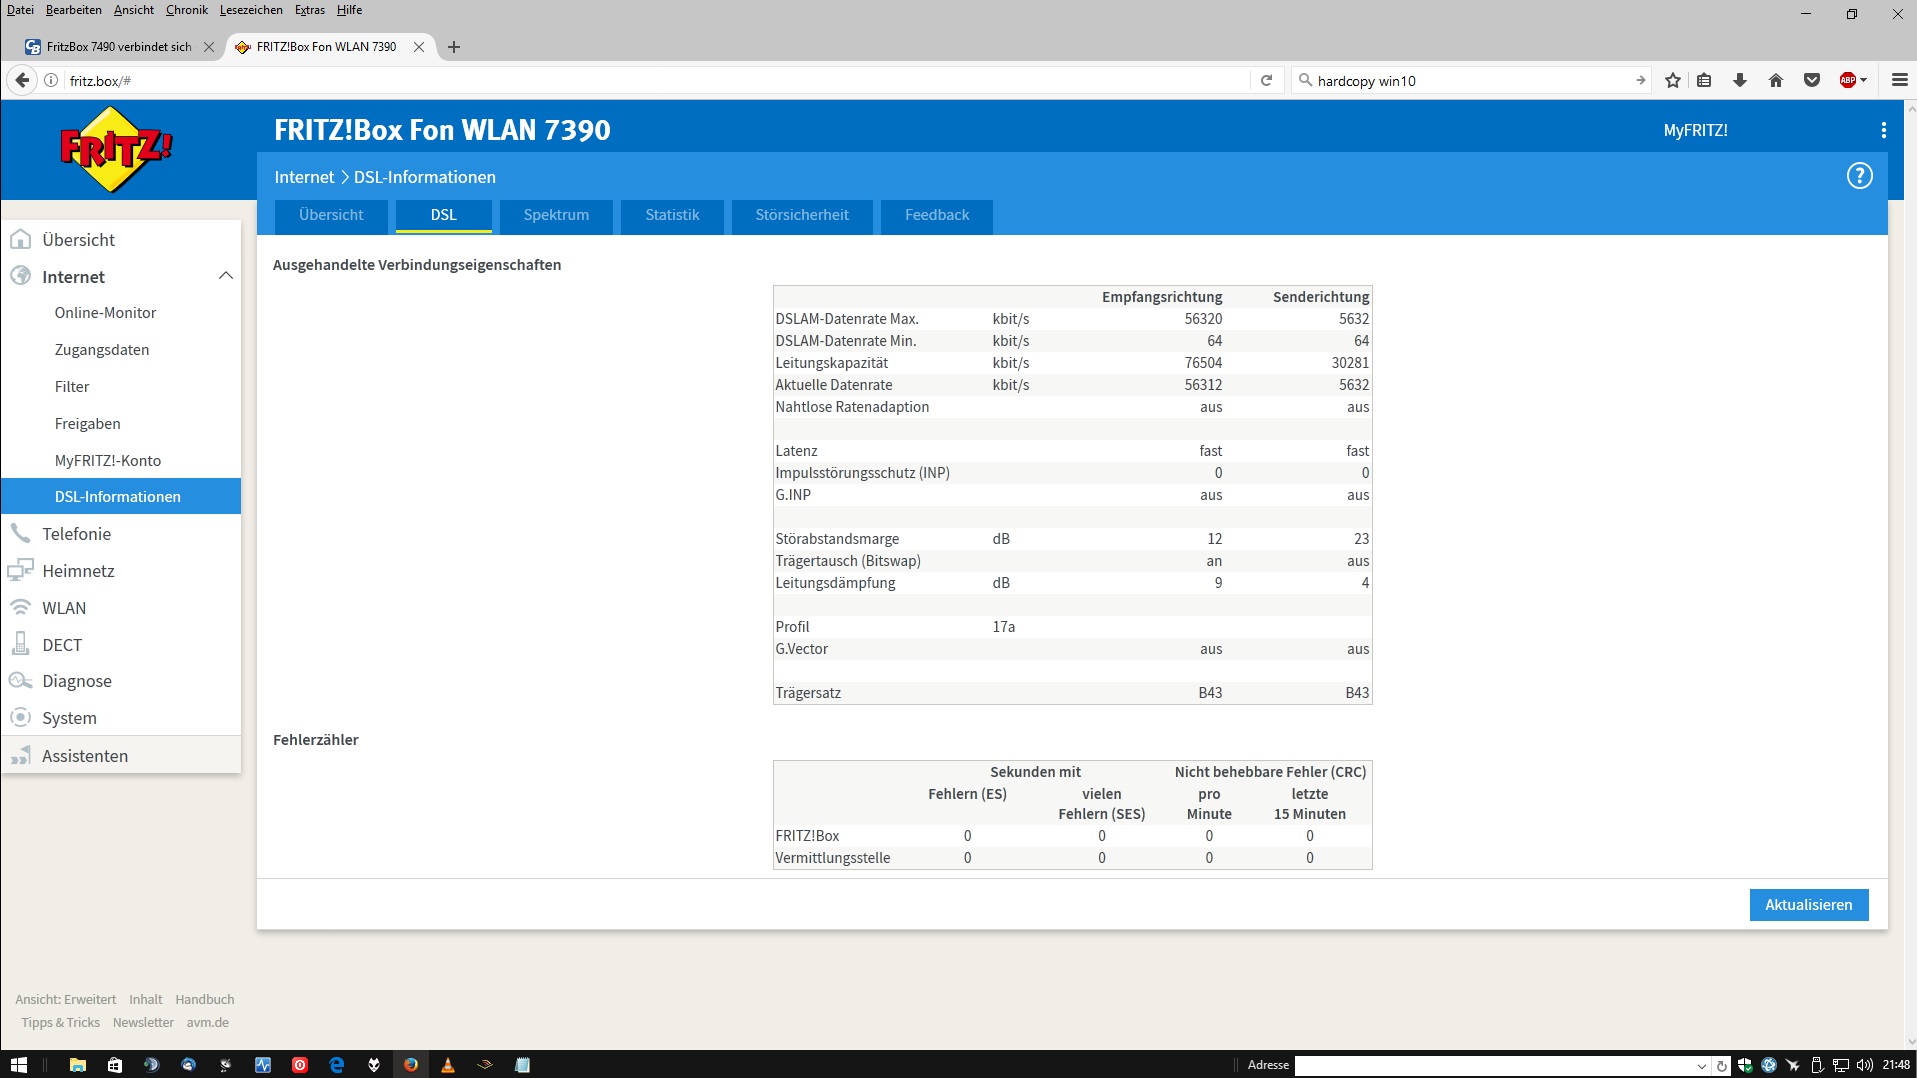Open the WLAN sidebar section
Image resolution: width=1917 pixels, height=1078 pixels.
point(64,608)
